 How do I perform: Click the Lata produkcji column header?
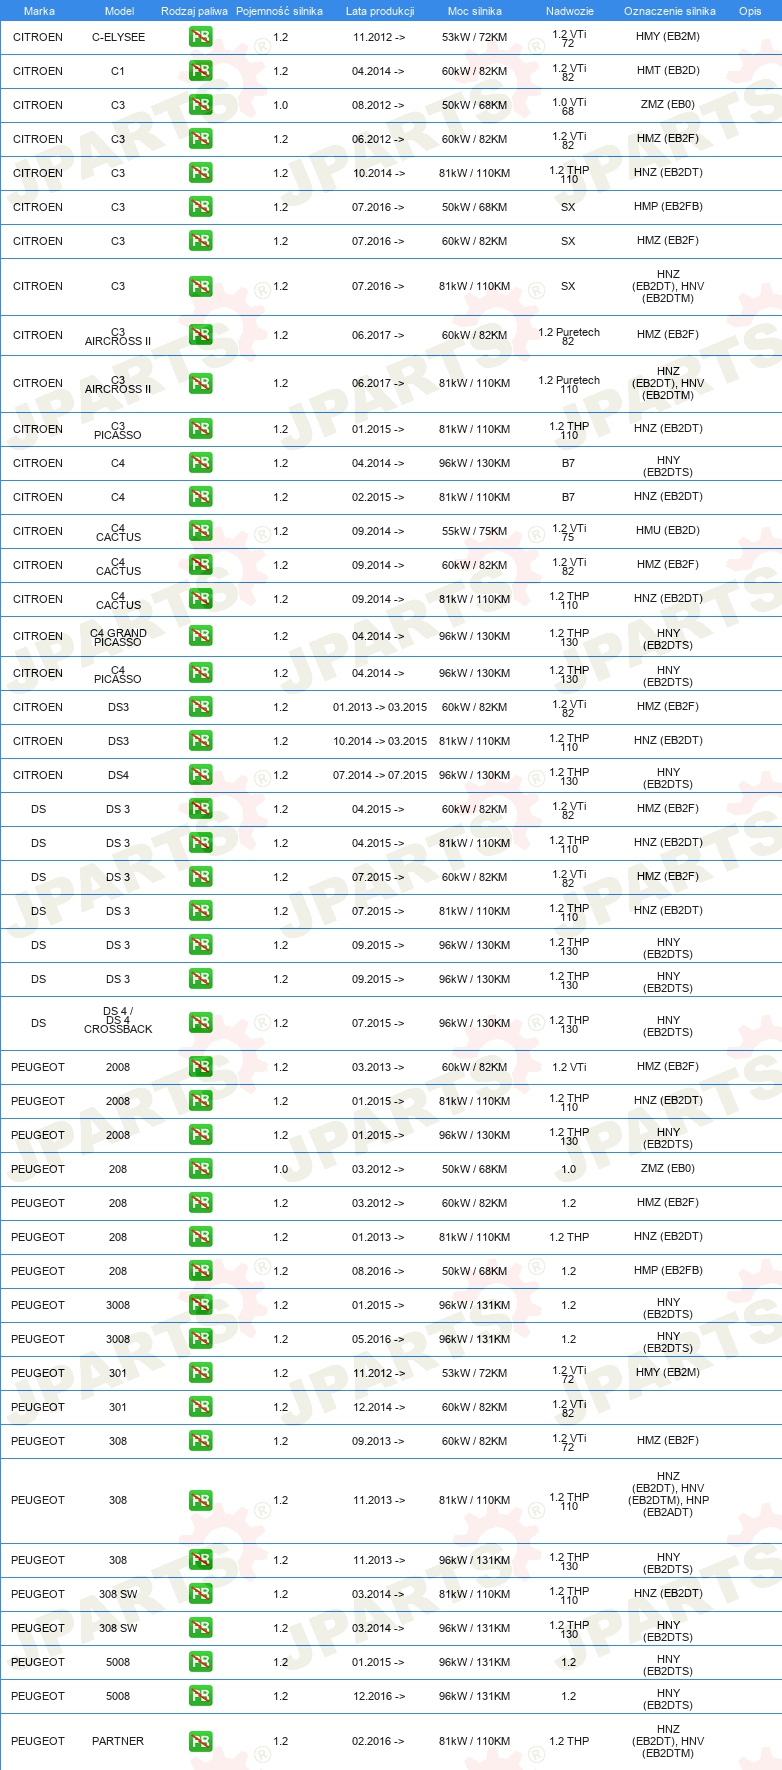[x=380, y=11]
